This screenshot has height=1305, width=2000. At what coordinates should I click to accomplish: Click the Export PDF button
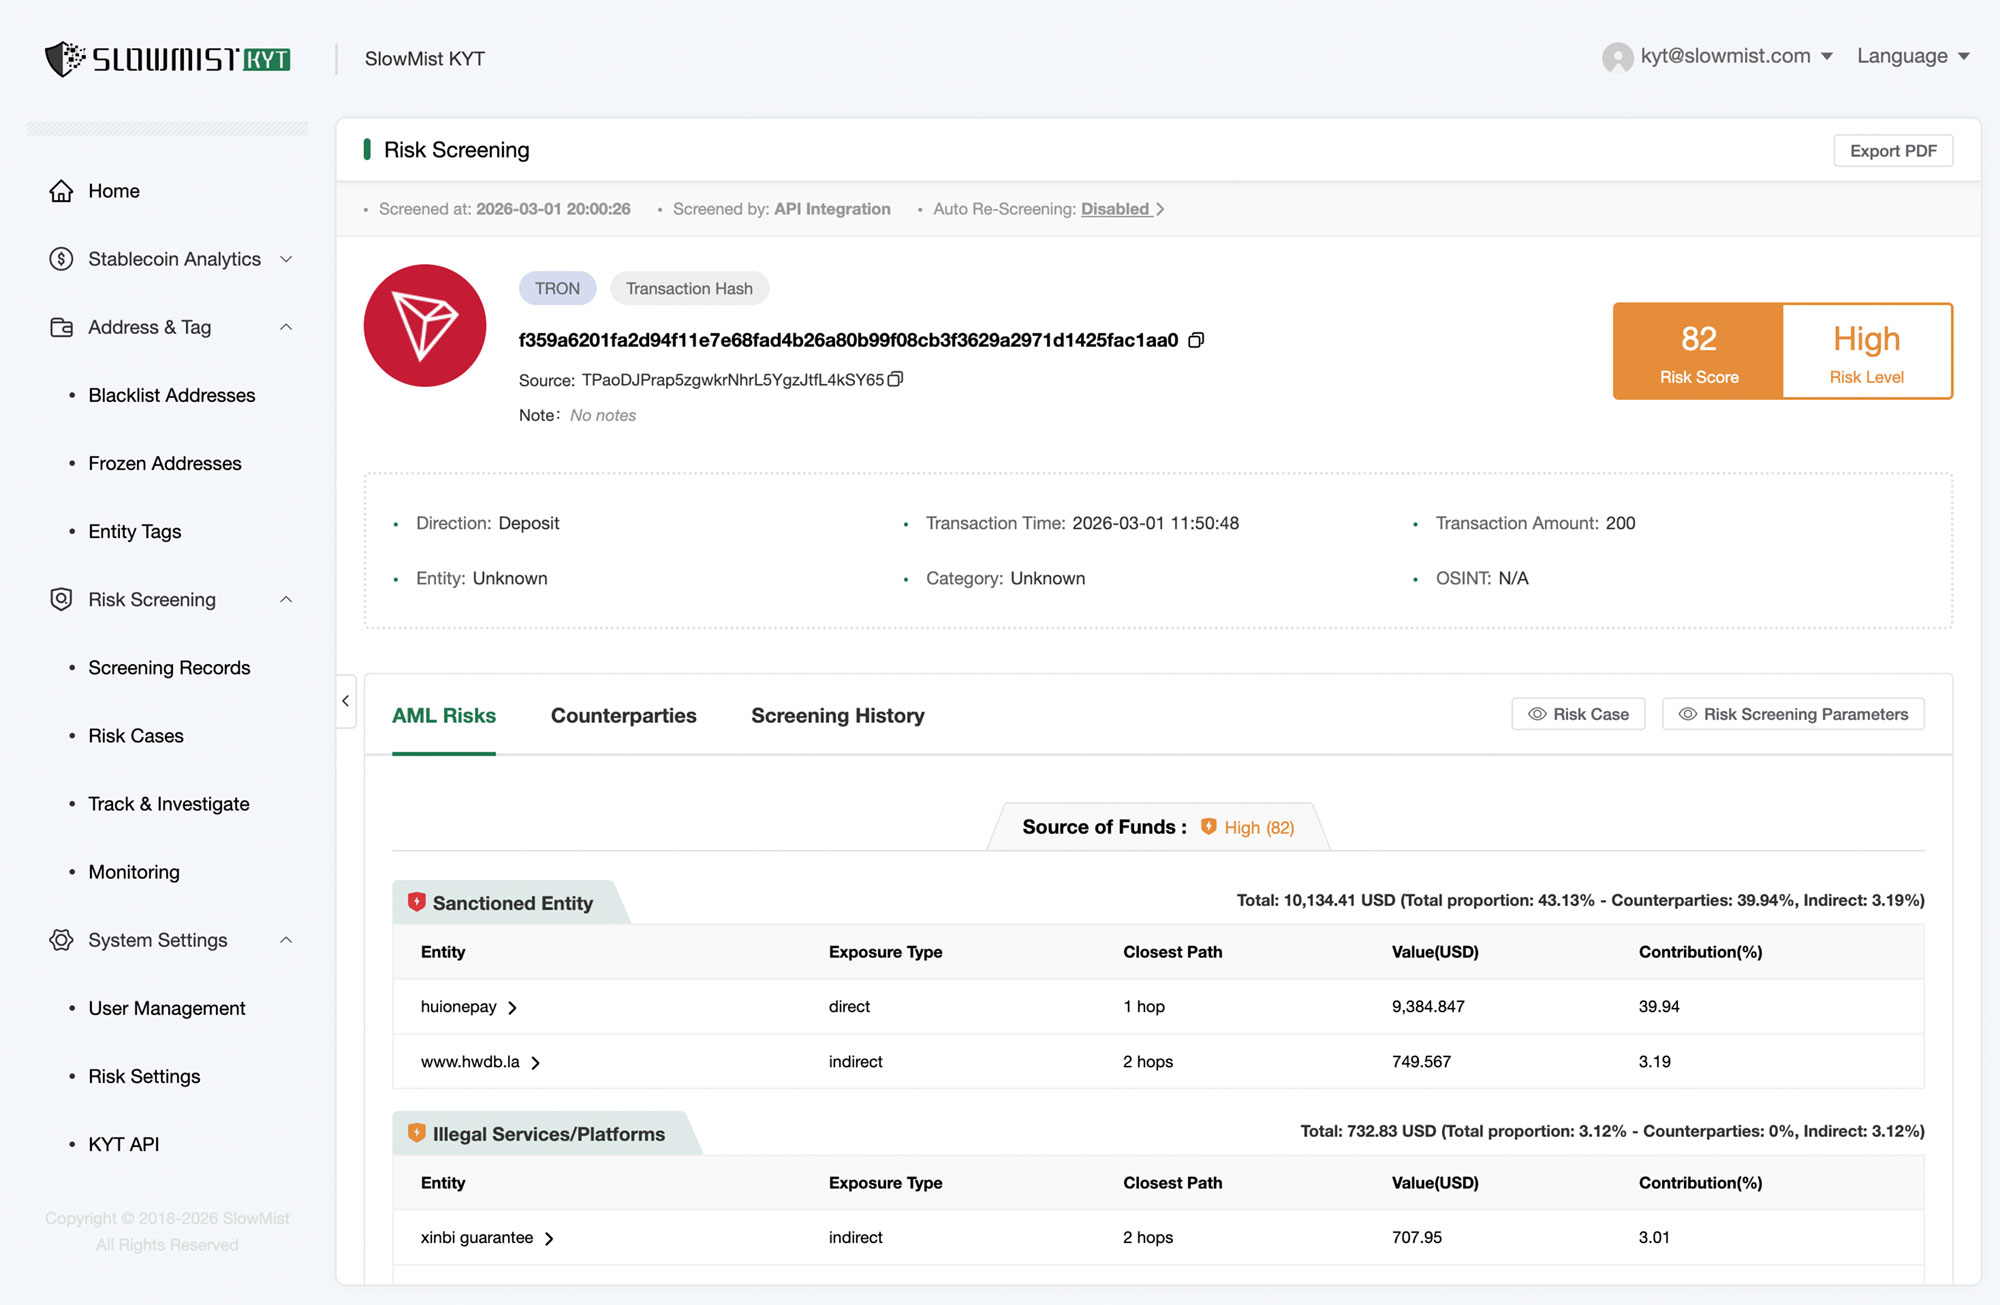[1892, 151]
